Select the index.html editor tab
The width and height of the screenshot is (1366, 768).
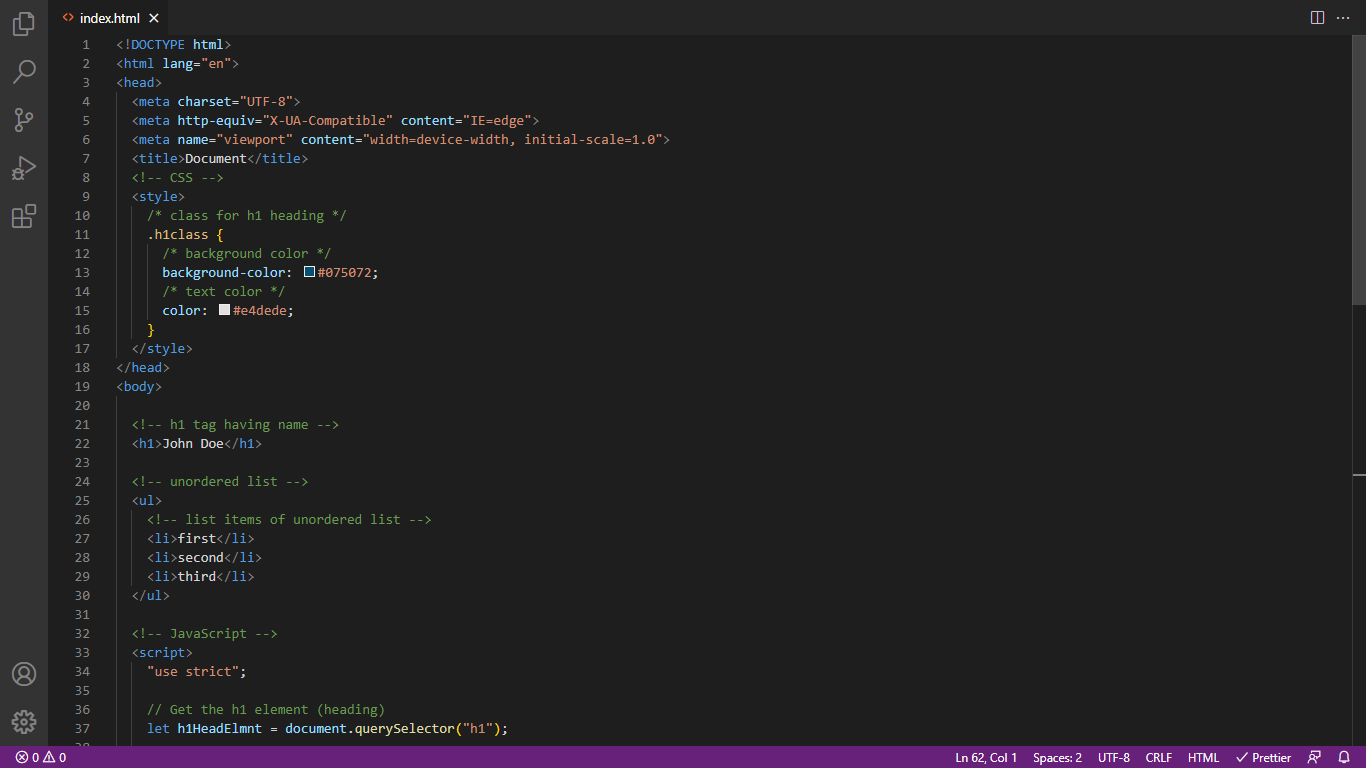click(109, 18)
